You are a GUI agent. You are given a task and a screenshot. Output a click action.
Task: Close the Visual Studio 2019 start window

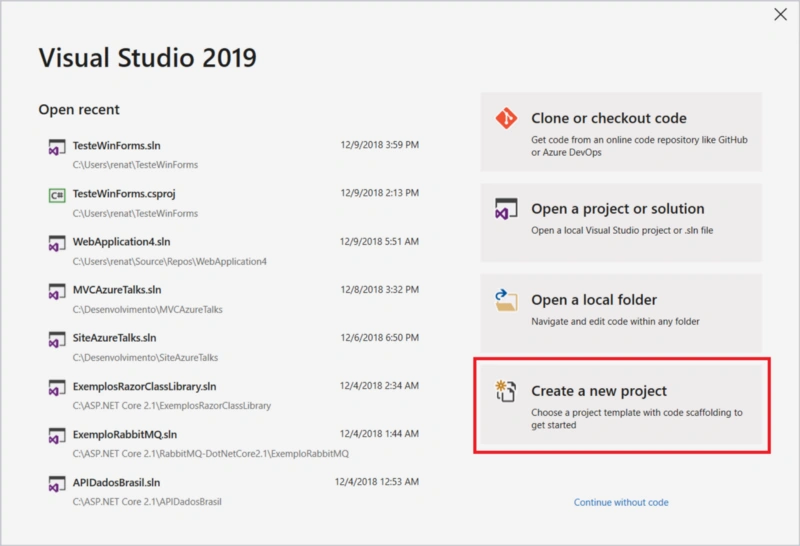(x=780, y=14)
